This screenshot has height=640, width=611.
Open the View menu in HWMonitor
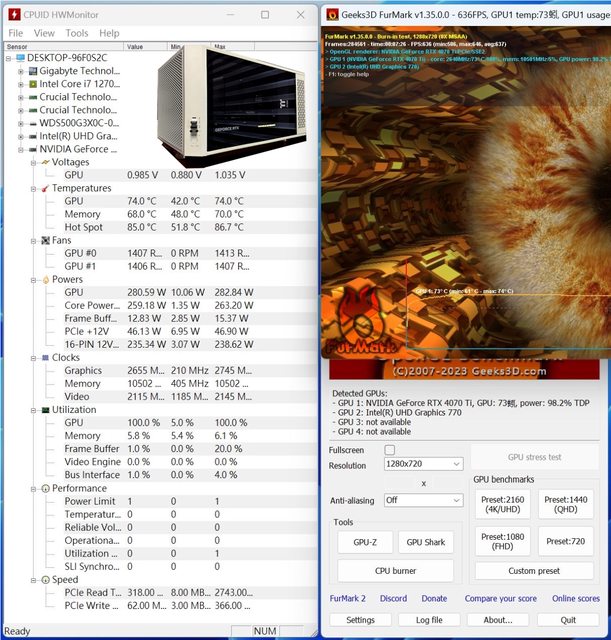tap(44, 33)
